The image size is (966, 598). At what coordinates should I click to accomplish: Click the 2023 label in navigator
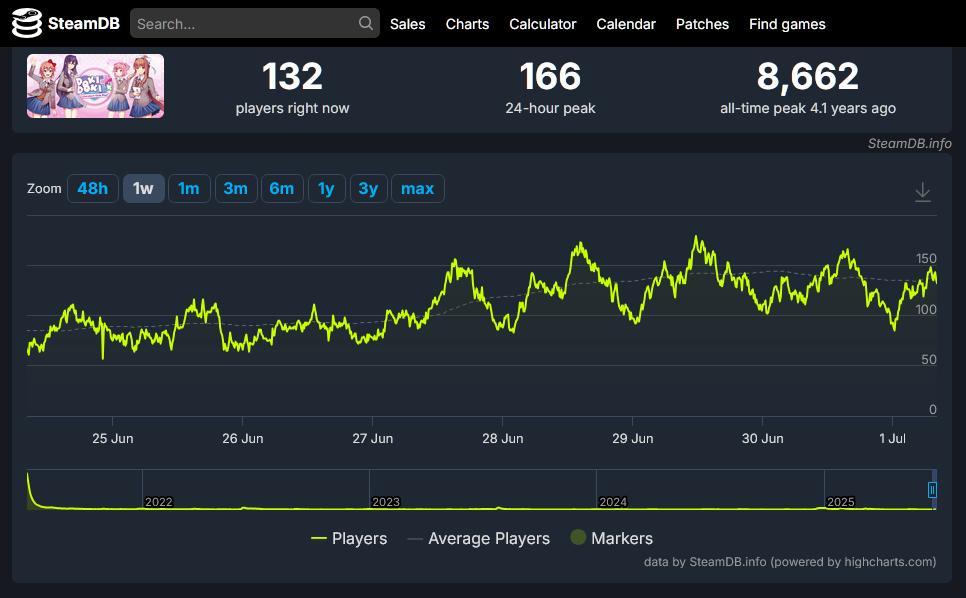tap(386, 502)
